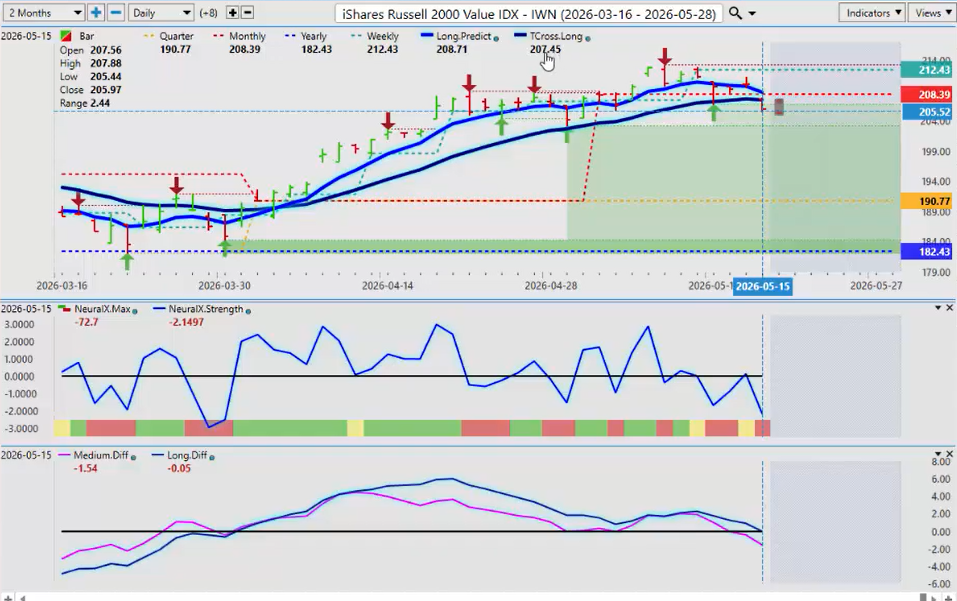
Task: Toggle the Long.Diff line legend
Action: click(x=180, y=456)
